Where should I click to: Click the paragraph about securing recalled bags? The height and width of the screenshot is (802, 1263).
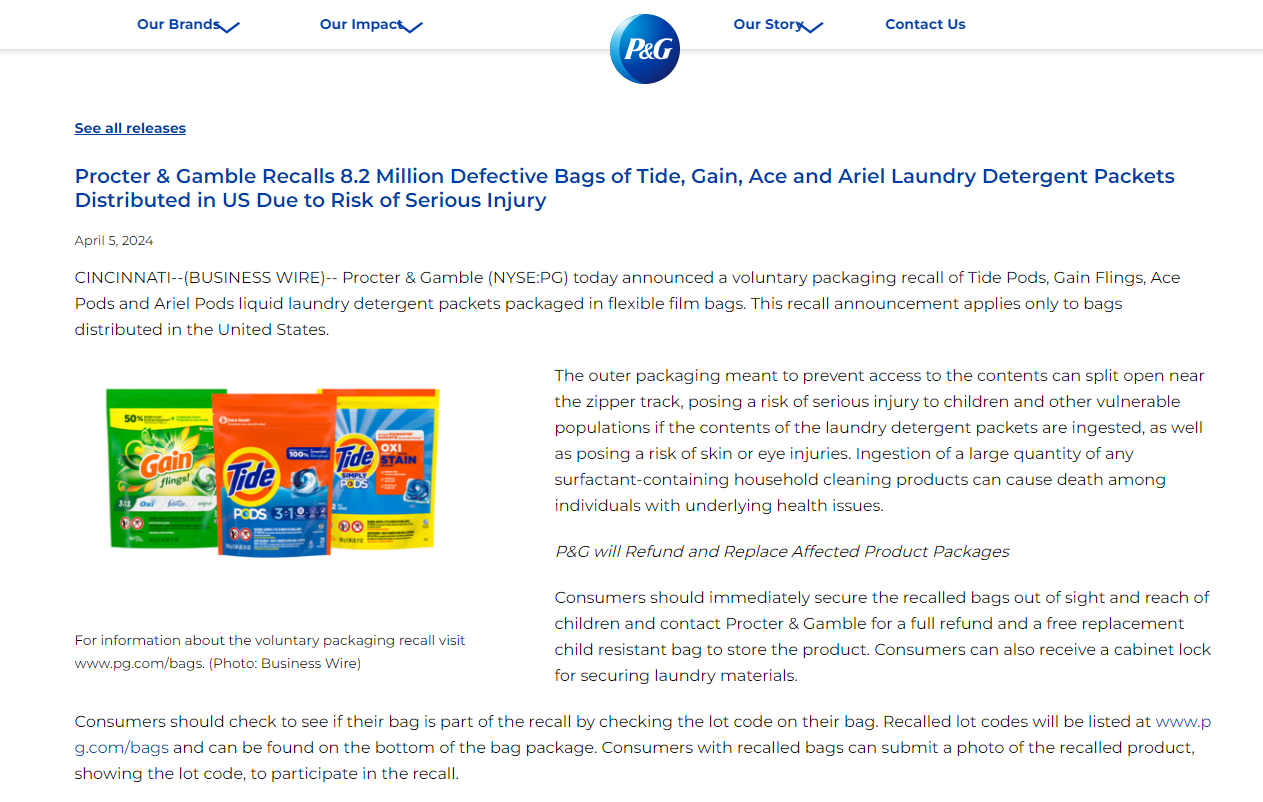point(882,636)
